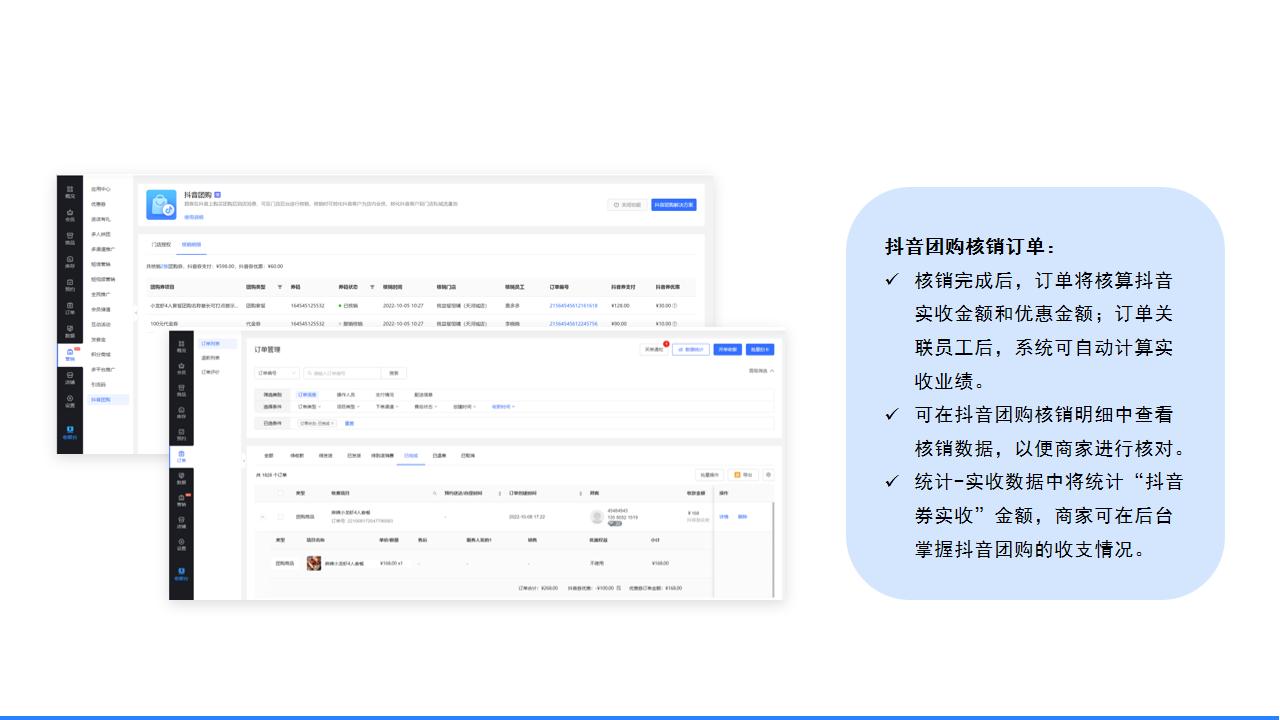Open 概况 icon in 抖音团购 window sidebar
Image resolution: width=1280 pixels, height=720 pixels.
click(70, 192)
